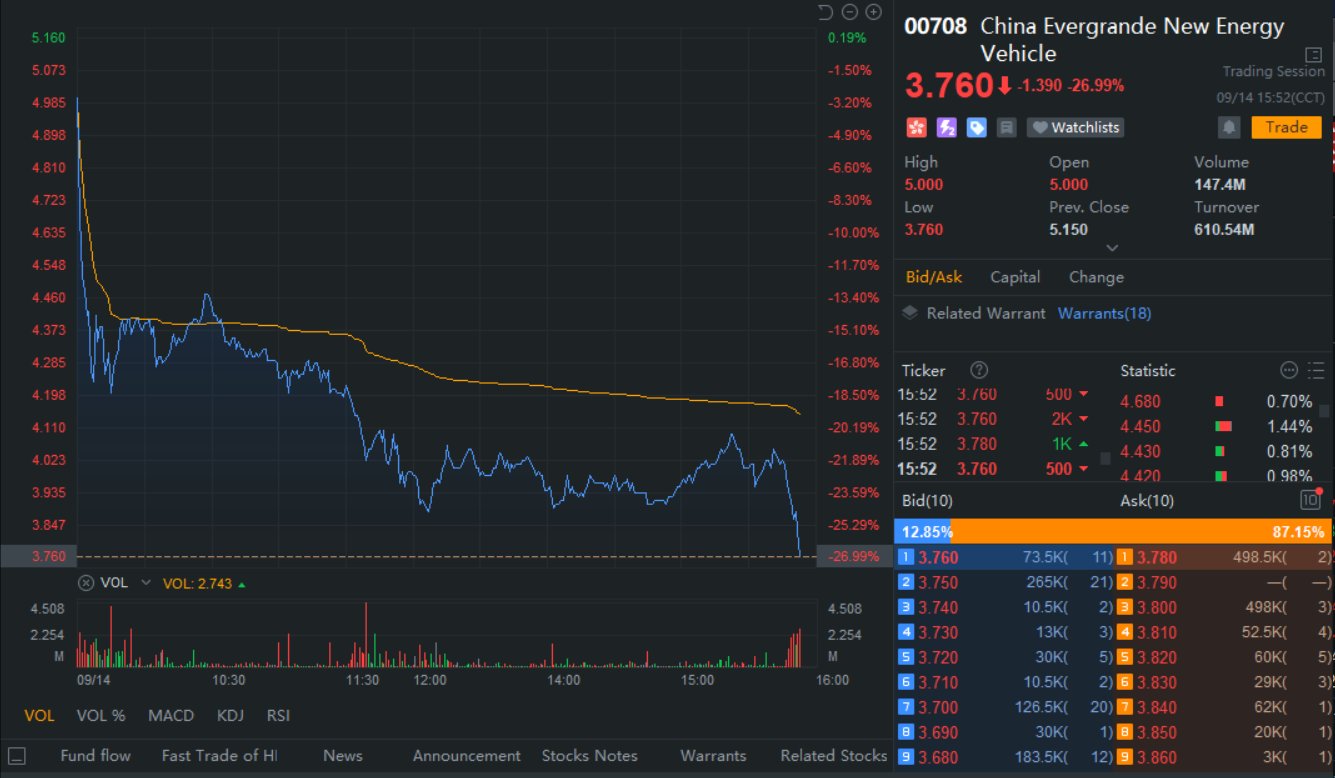Screen dimensions: 1335x778
Task: Switch to the Change tab
Action: tap(1096, 277)
